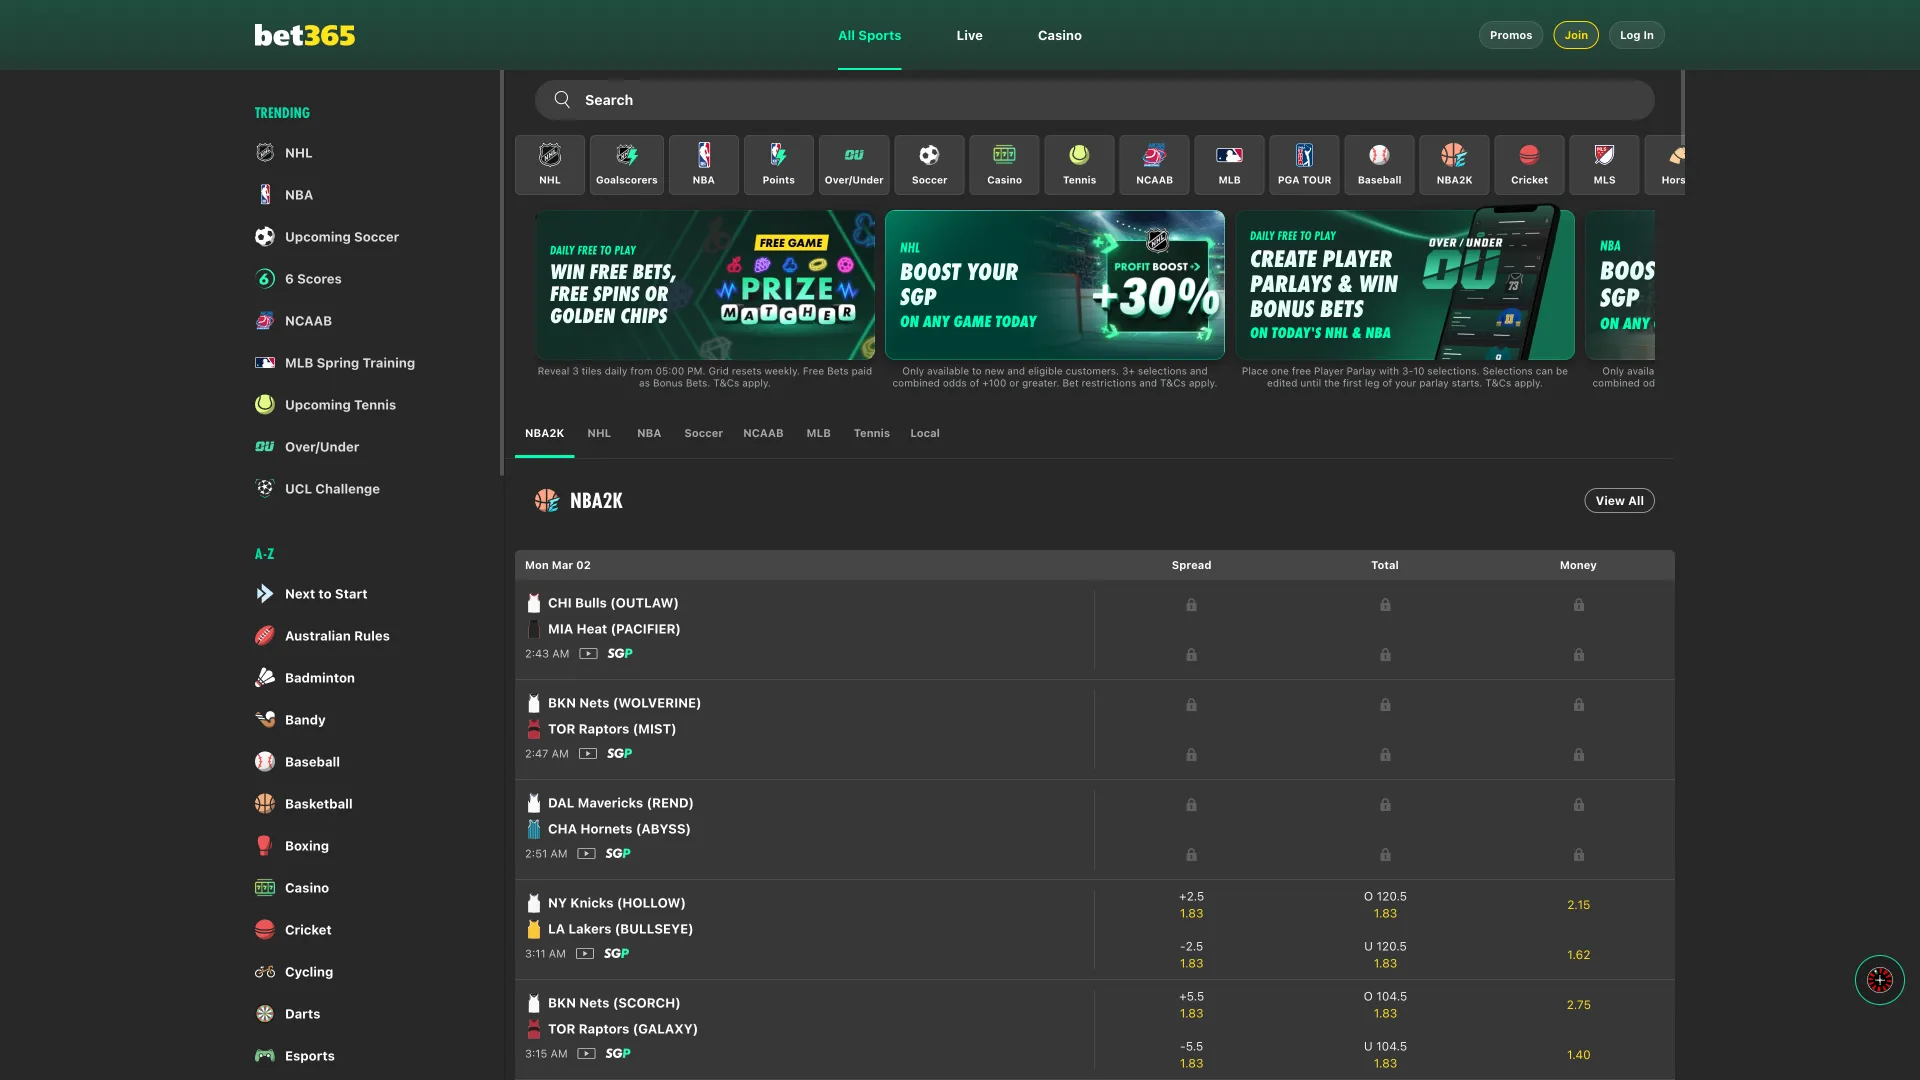Open Upcoming Soccer in Trending sidebar

click(341, 237)
